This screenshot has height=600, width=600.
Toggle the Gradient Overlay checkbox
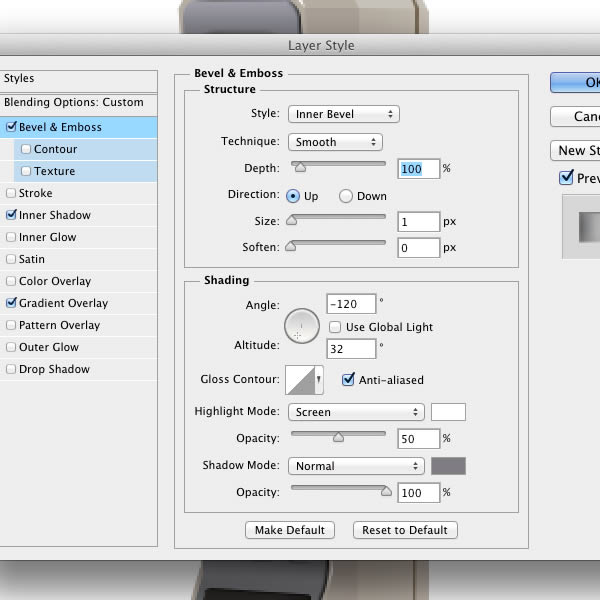coord(11,303)
